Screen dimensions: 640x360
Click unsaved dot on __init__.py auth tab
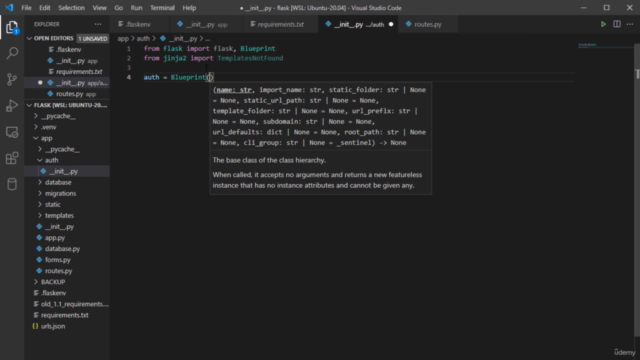(x=391, y=24)
